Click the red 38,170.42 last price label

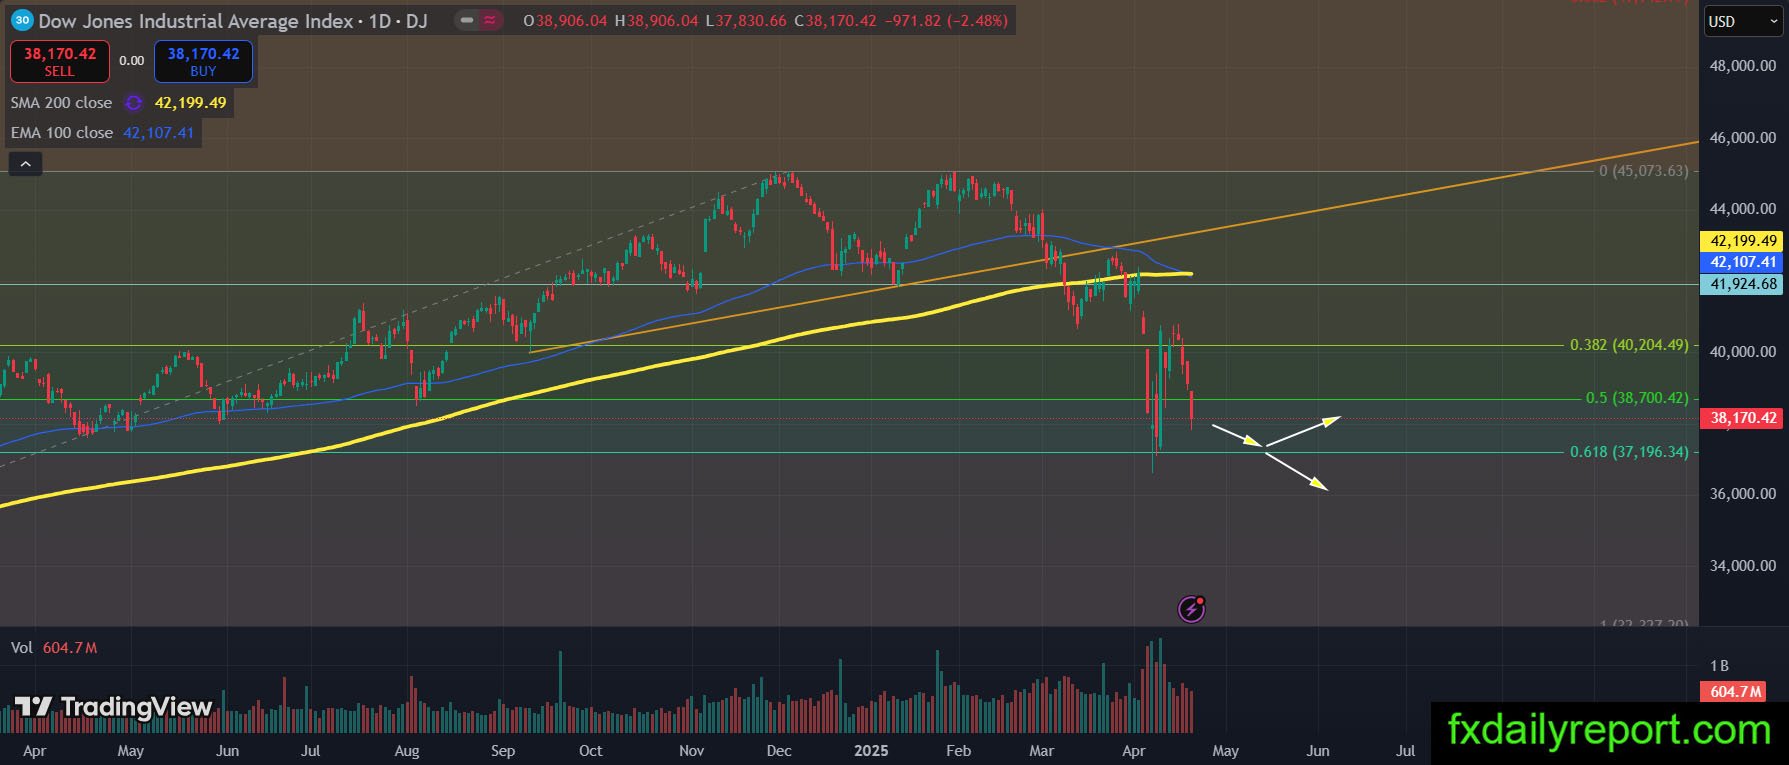(x=1742, y=418)
